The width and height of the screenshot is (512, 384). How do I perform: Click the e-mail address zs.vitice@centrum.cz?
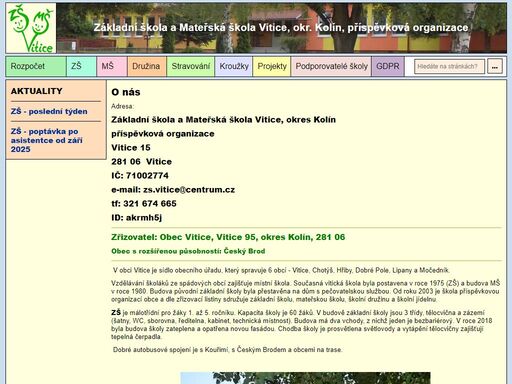tap(189, 190)
